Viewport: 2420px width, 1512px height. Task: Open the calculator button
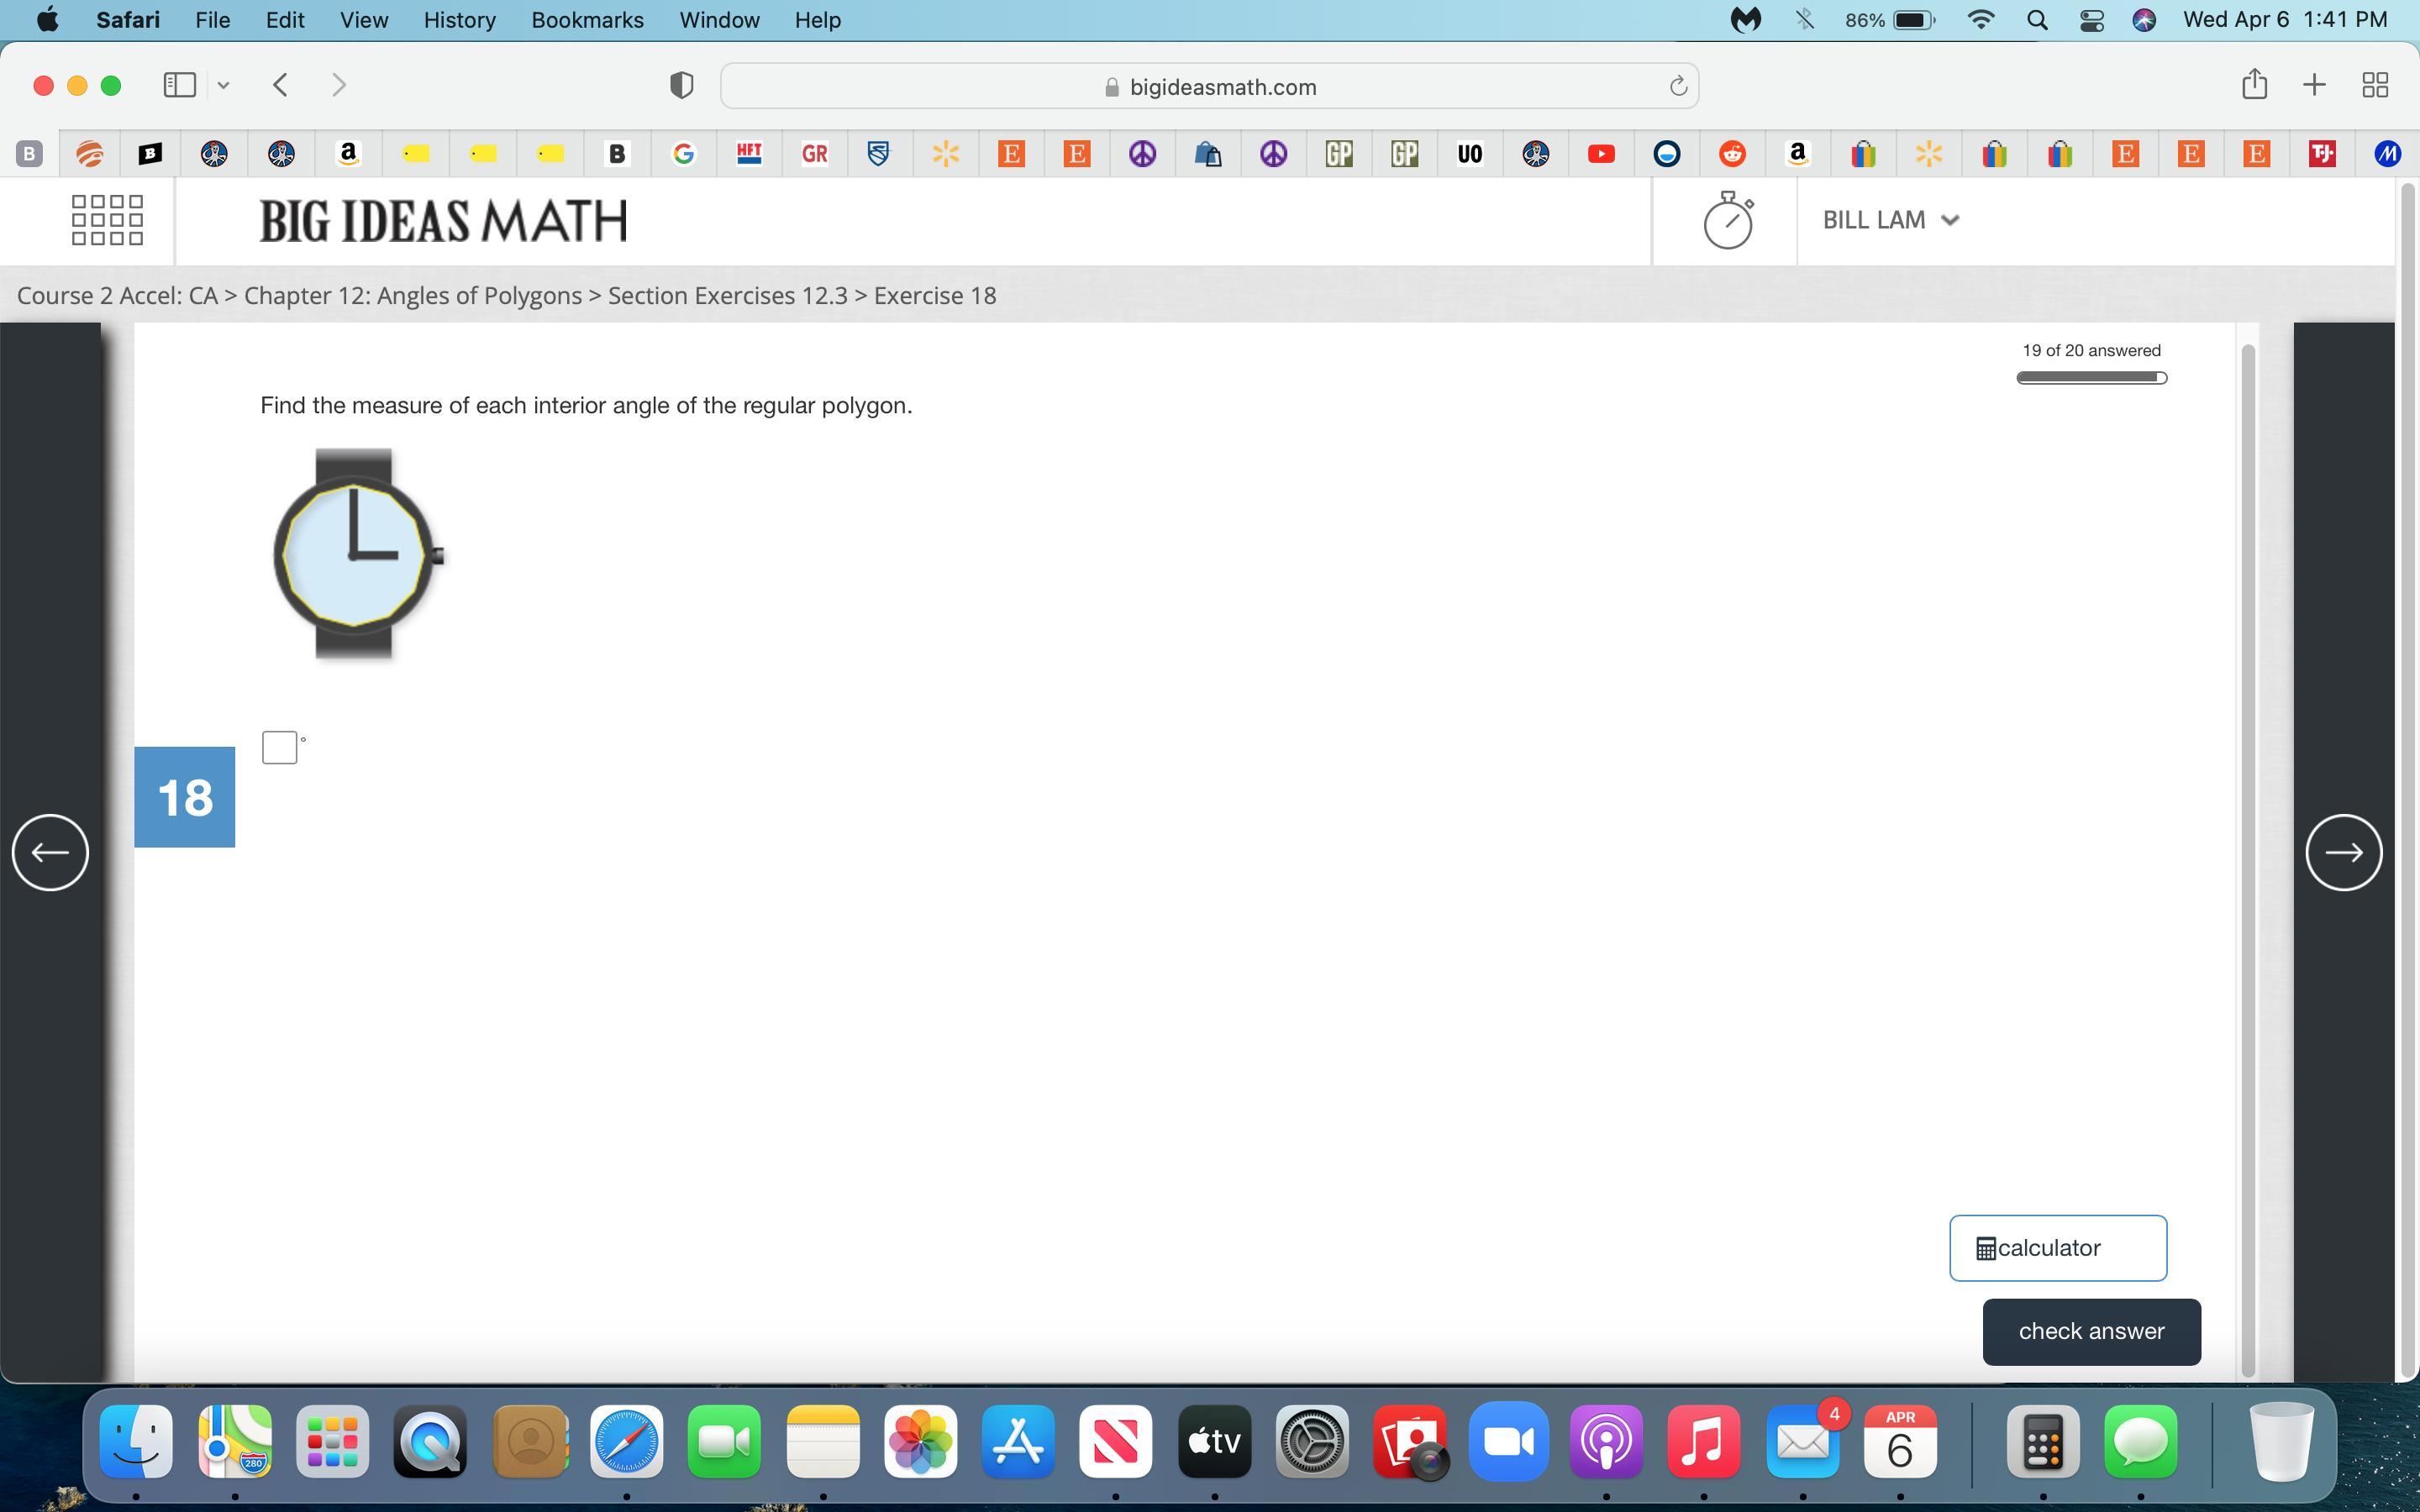tap(2057, 1248)
